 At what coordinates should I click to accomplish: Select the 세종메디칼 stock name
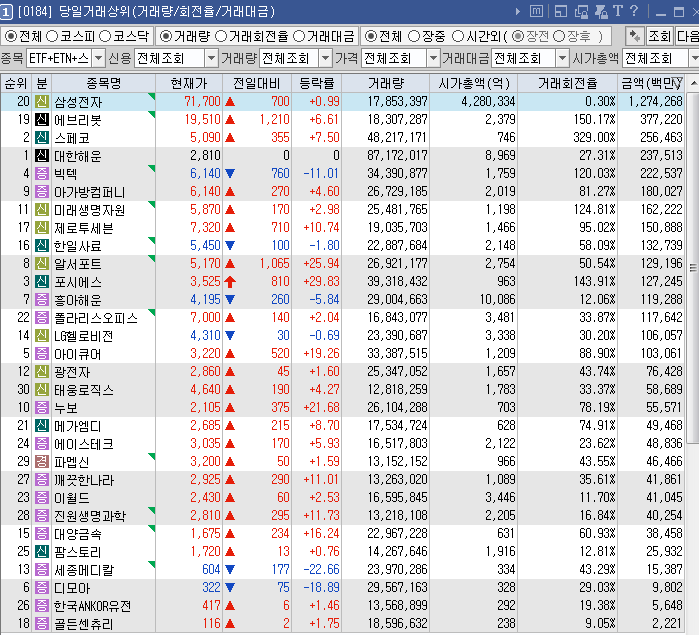(x=84, y=569)
